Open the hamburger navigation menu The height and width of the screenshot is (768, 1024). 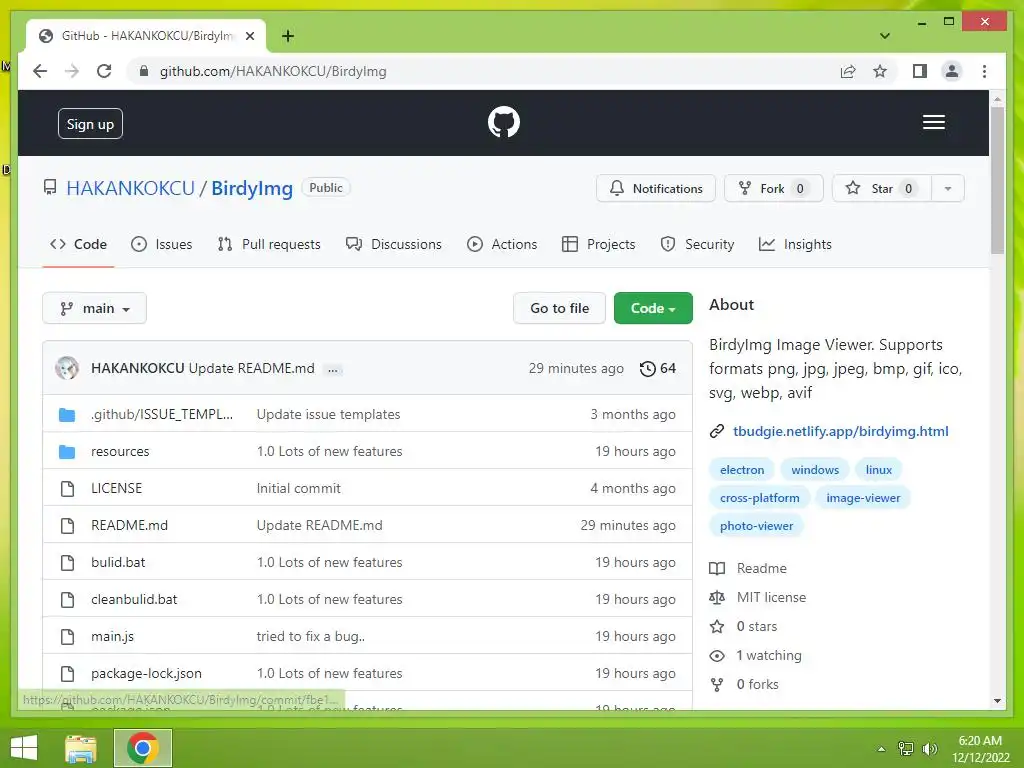click(933, 122)
